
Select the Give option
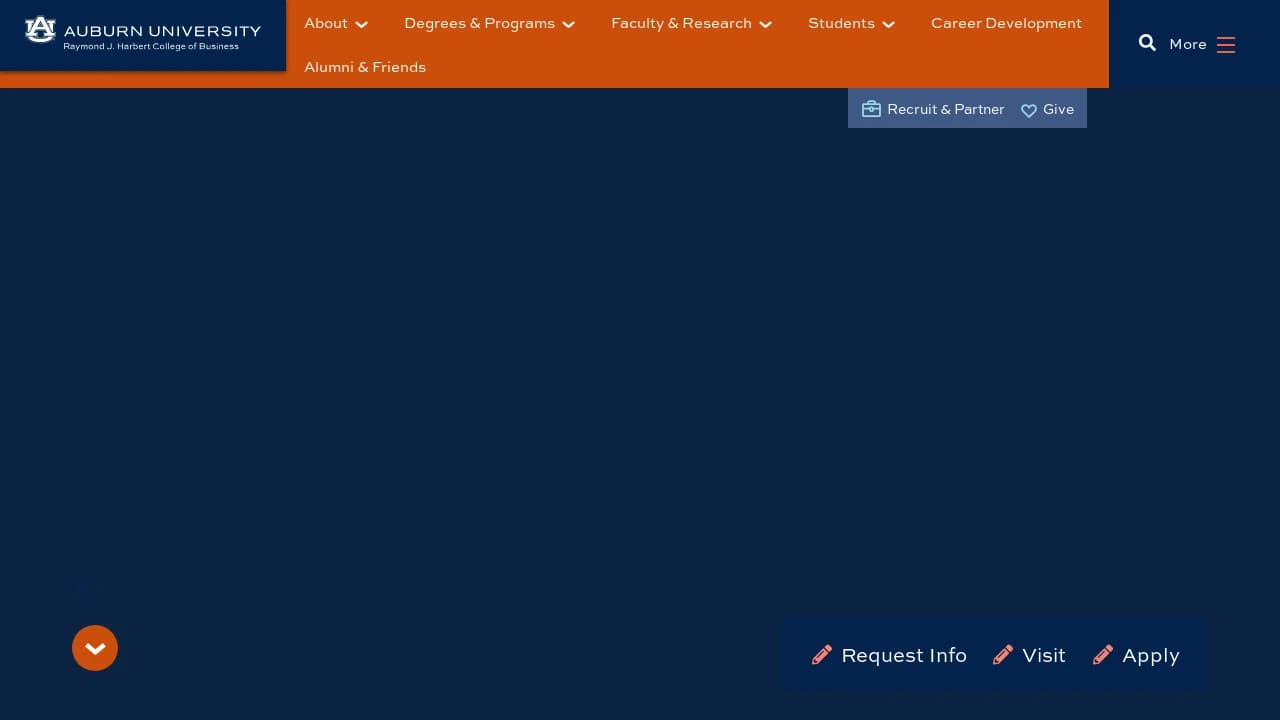[1058, 109]
